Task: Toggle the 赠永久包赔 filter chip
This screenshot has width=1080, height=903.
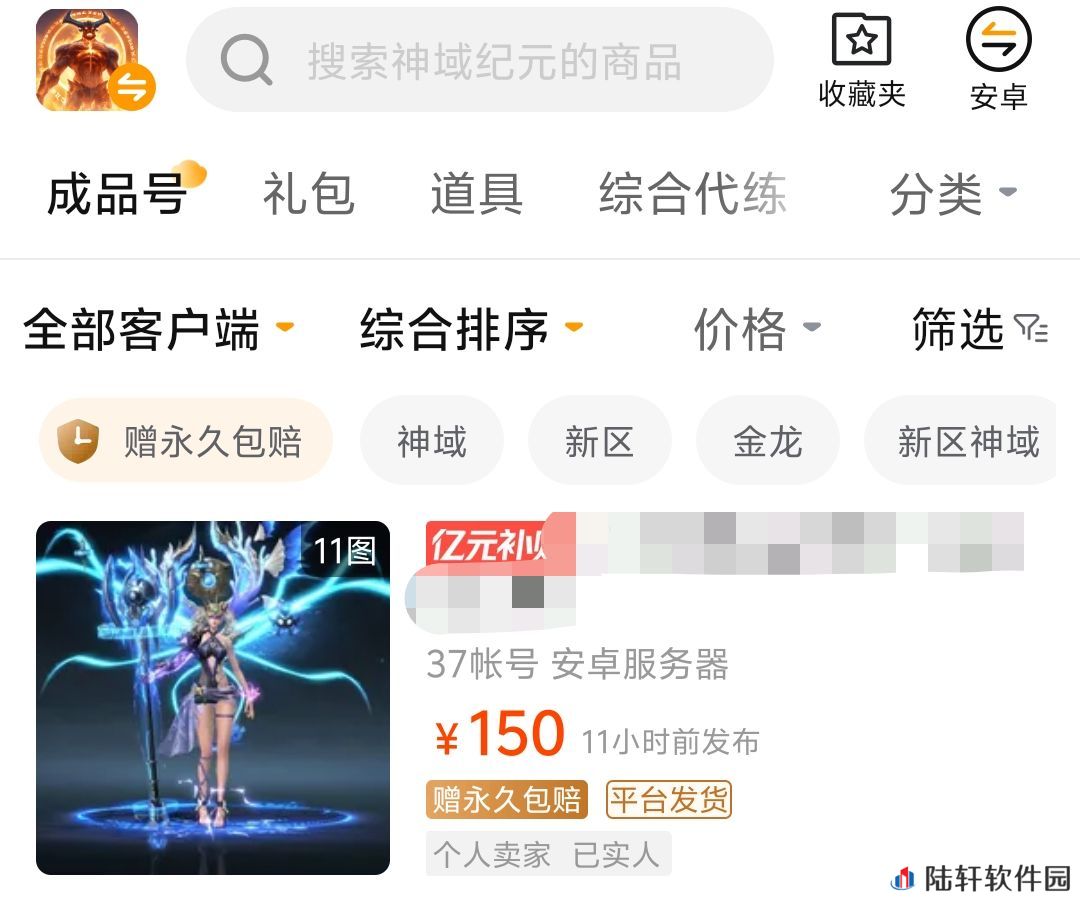Action: point(186,440)
